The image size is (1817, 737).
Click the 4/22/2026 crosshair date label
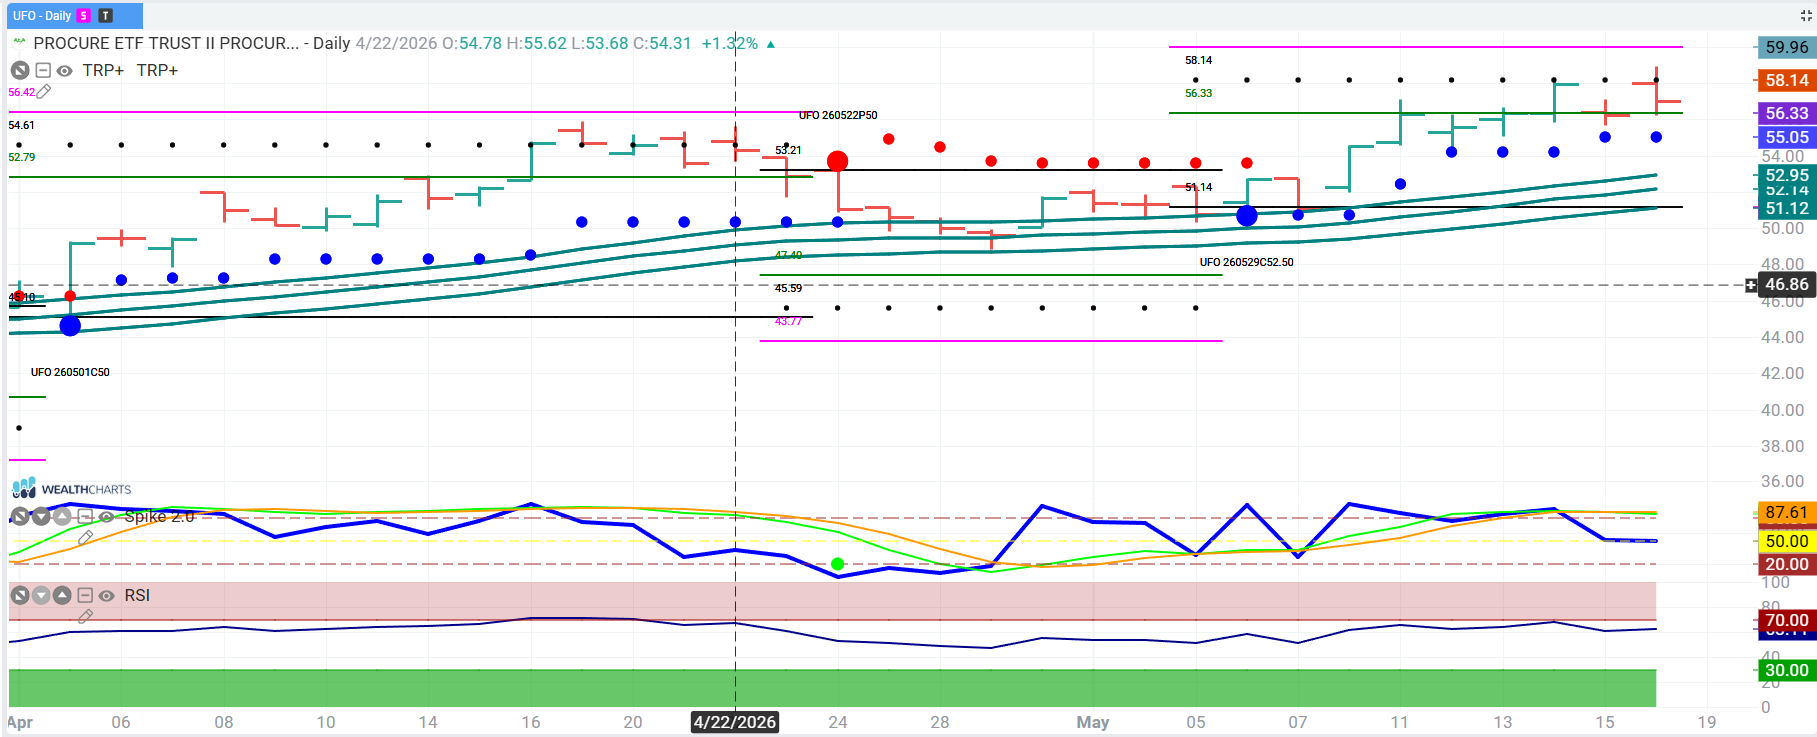click(x=735, y=722)
